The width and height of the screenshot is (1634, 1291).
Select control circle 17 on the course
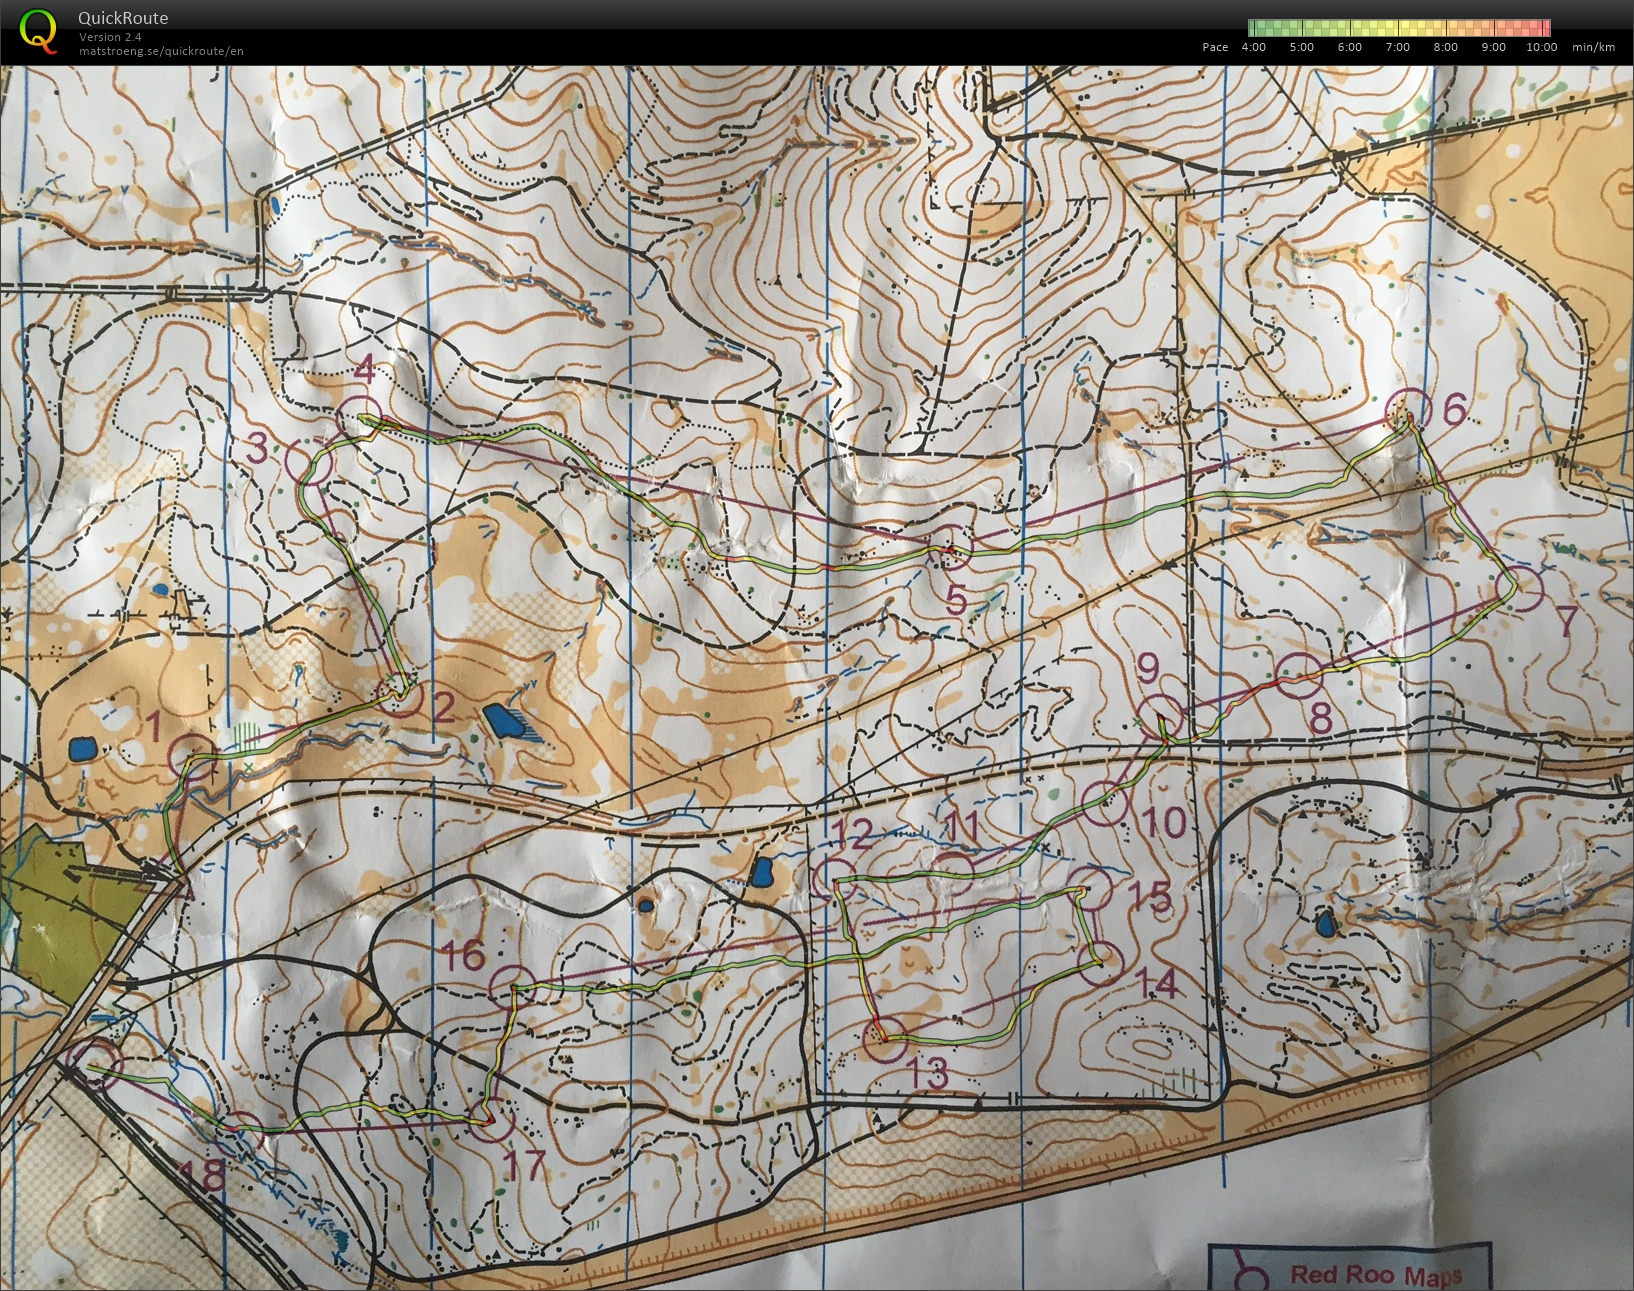tap(492, 1118)
